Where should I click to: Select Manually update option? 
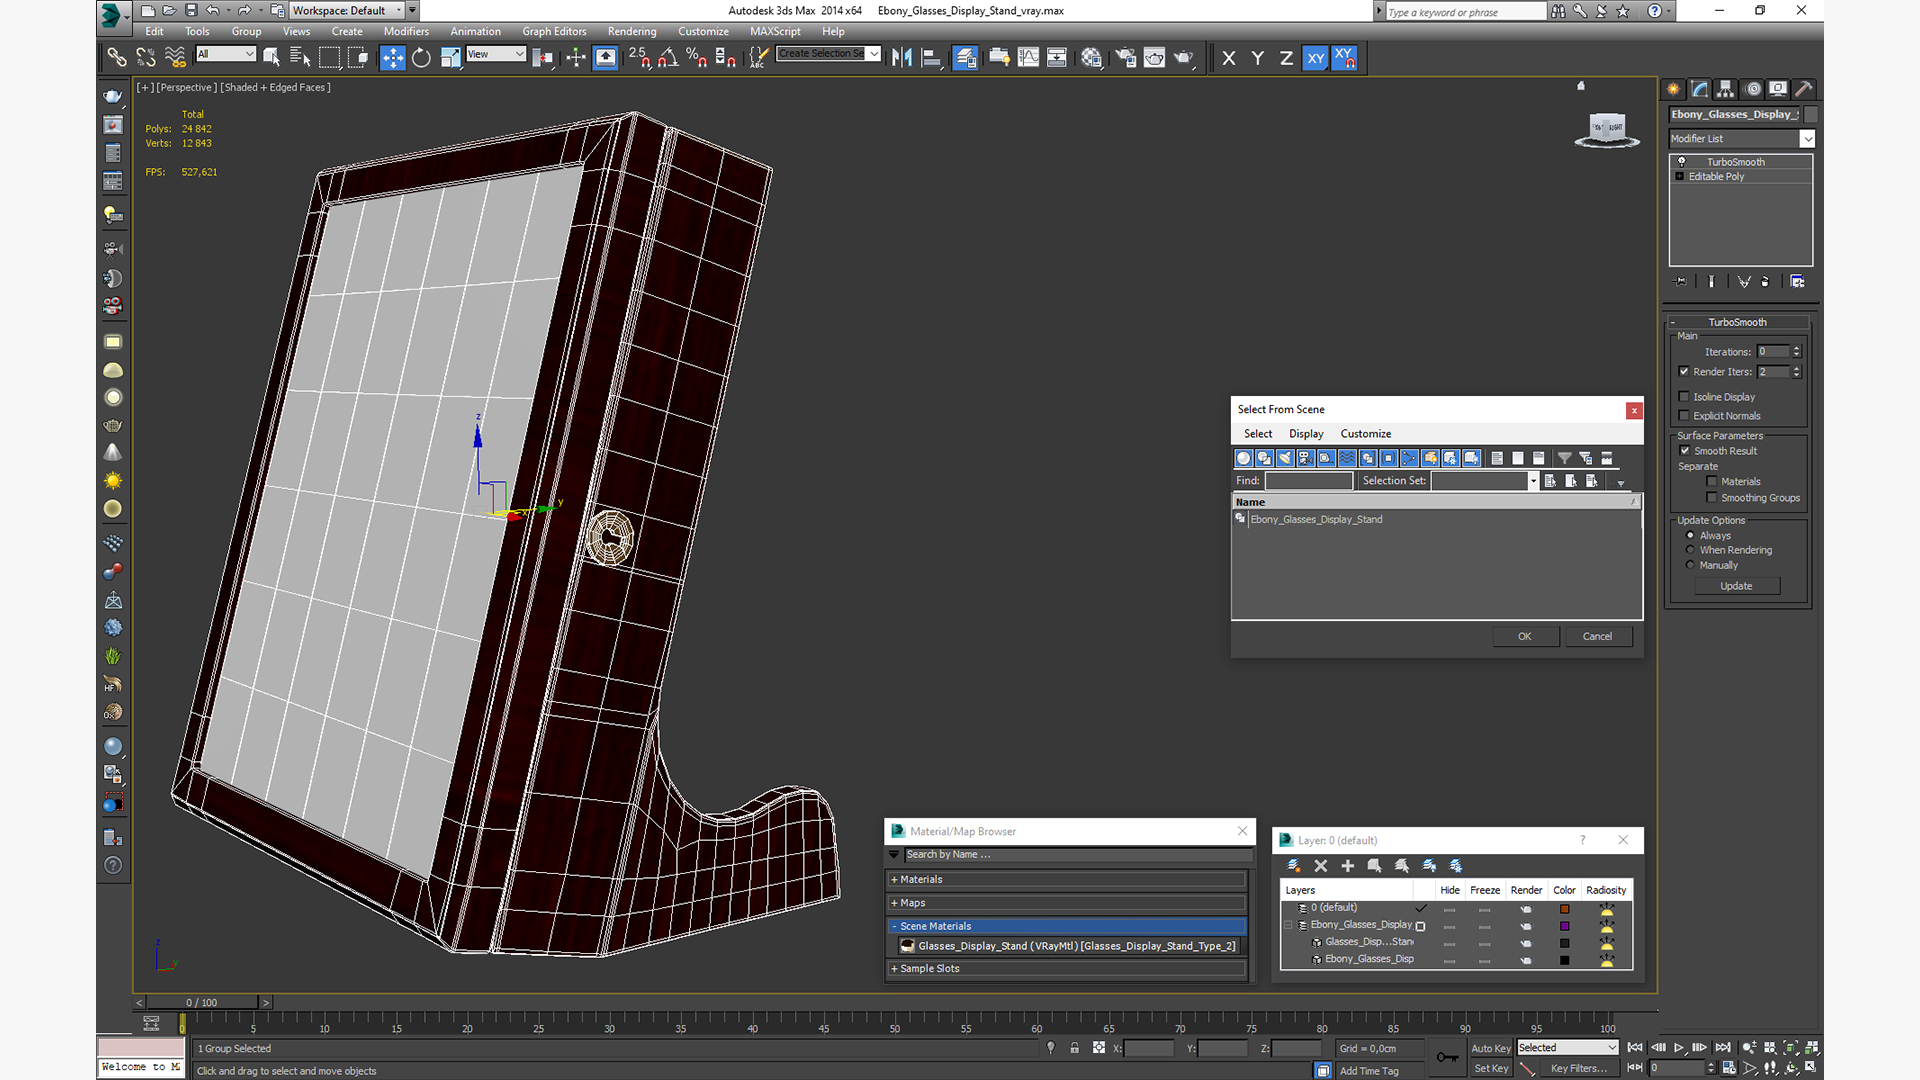coord(1691,565)
